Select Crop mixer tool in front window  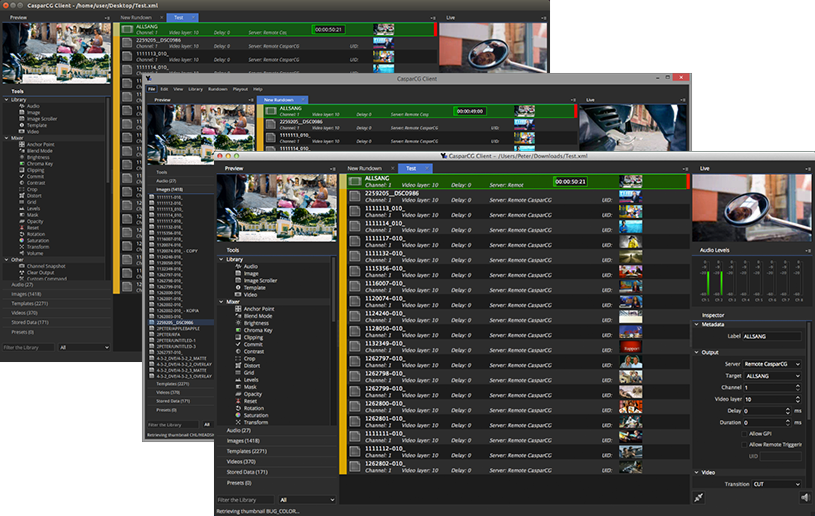245,359
